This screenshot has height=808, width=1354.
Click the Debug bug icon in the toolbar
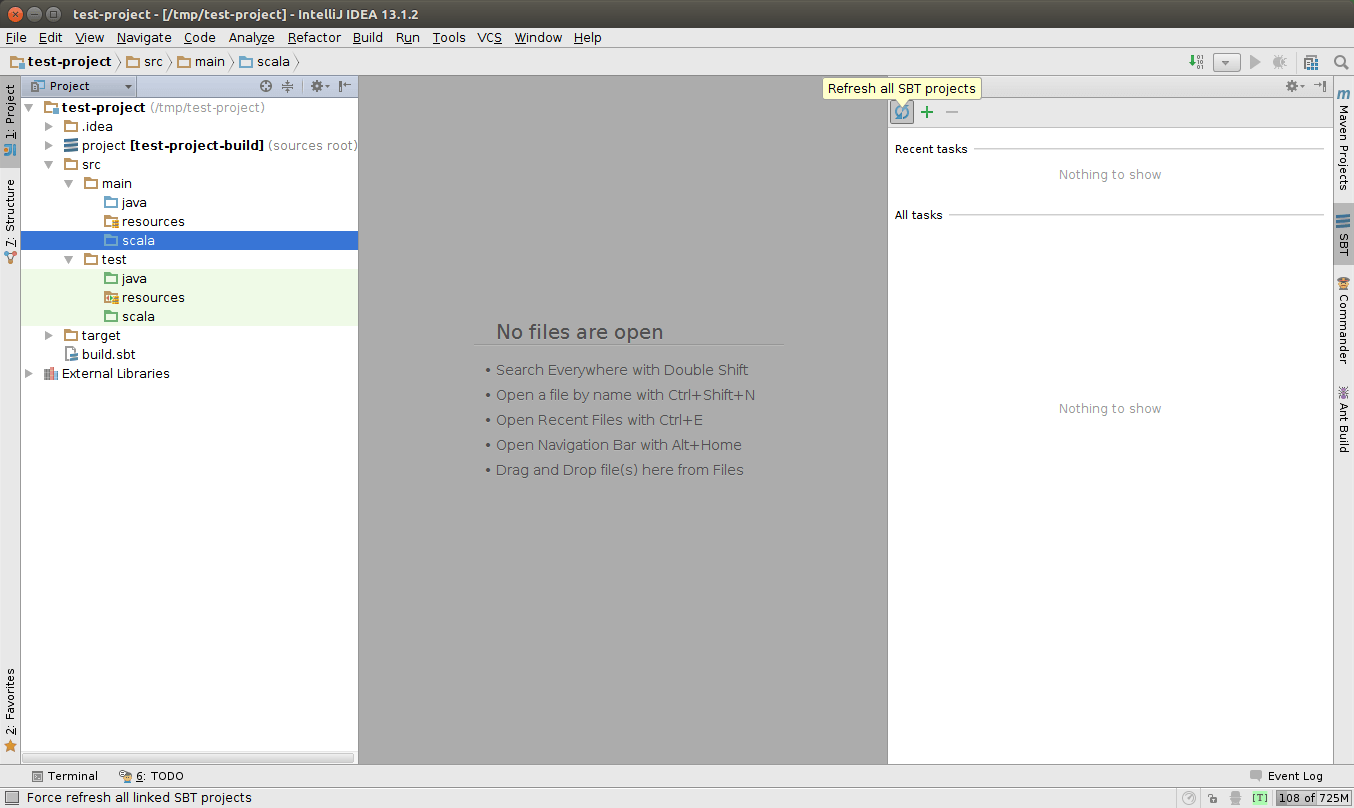coord(1280,62)
